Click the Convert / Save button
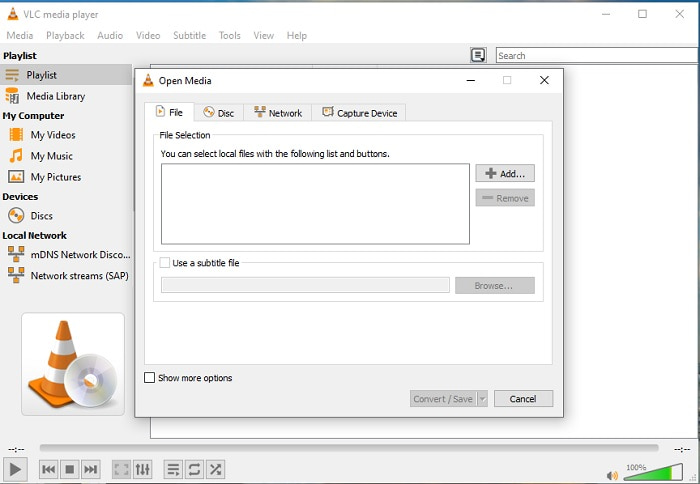 click(443, 399)
